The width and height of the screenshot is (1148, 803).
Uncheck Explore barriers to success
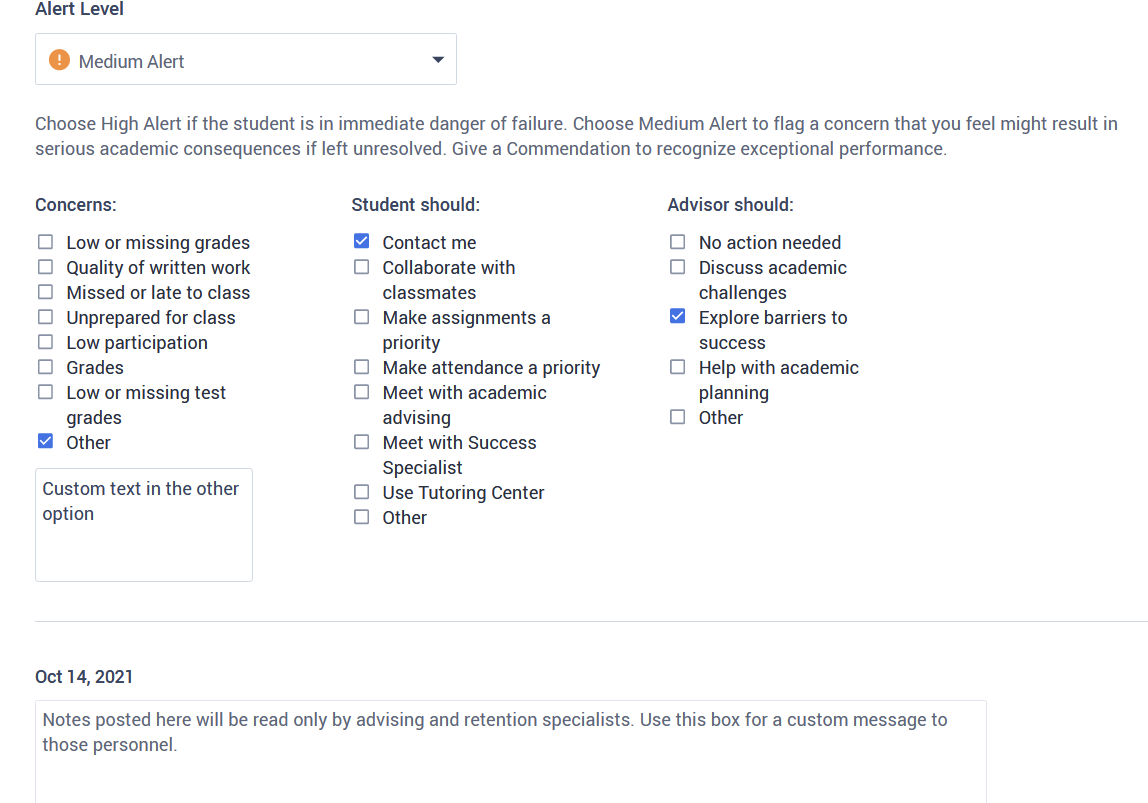coord(677,316)
